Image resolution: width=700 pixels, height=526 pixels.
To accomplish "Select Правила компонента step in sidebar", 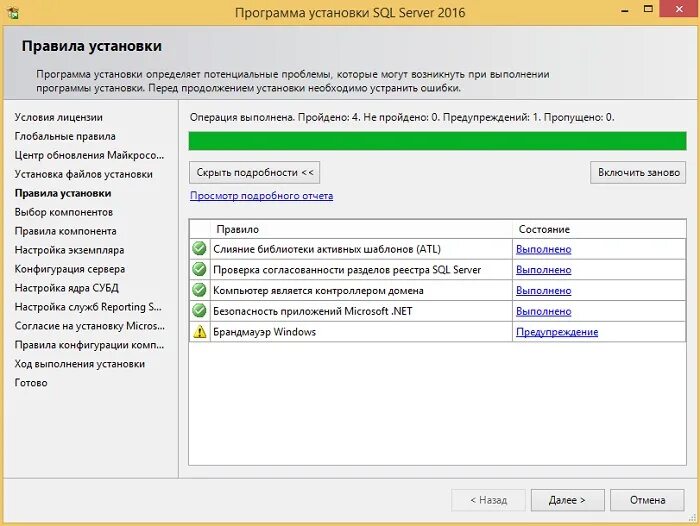I will point(66,231).
